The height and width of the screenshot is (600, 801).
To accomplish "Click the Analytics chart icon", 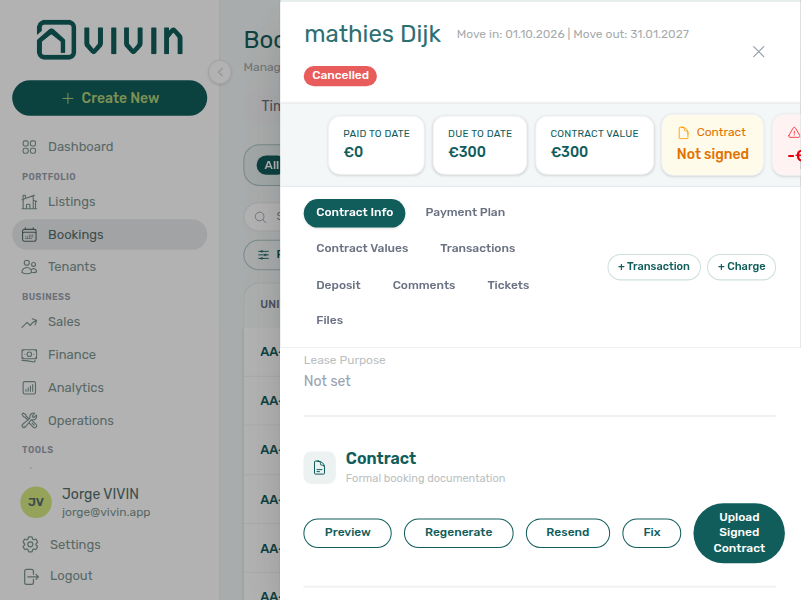I will 29,388.
